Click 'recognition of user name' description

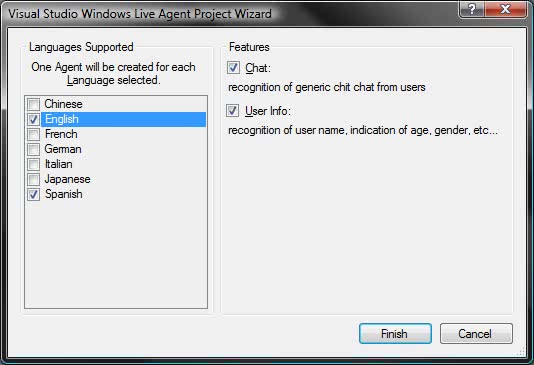[x=363, y=130]
